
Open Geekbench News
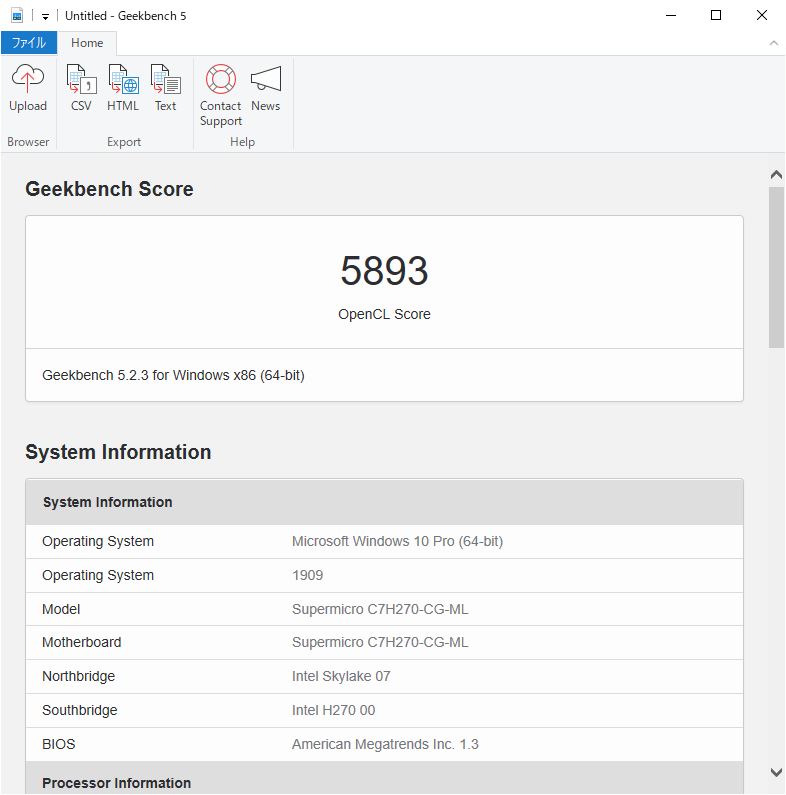coord(266,88)
